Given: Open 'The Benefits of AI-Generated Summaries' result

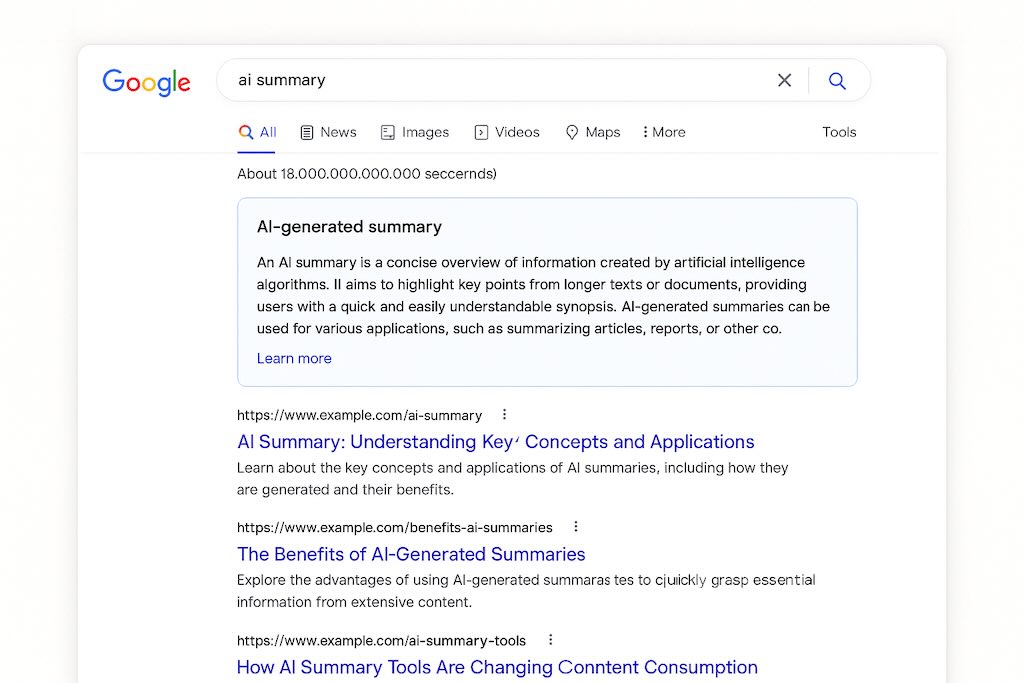Looking at the screenshot, I should click(x=411, y=554).
